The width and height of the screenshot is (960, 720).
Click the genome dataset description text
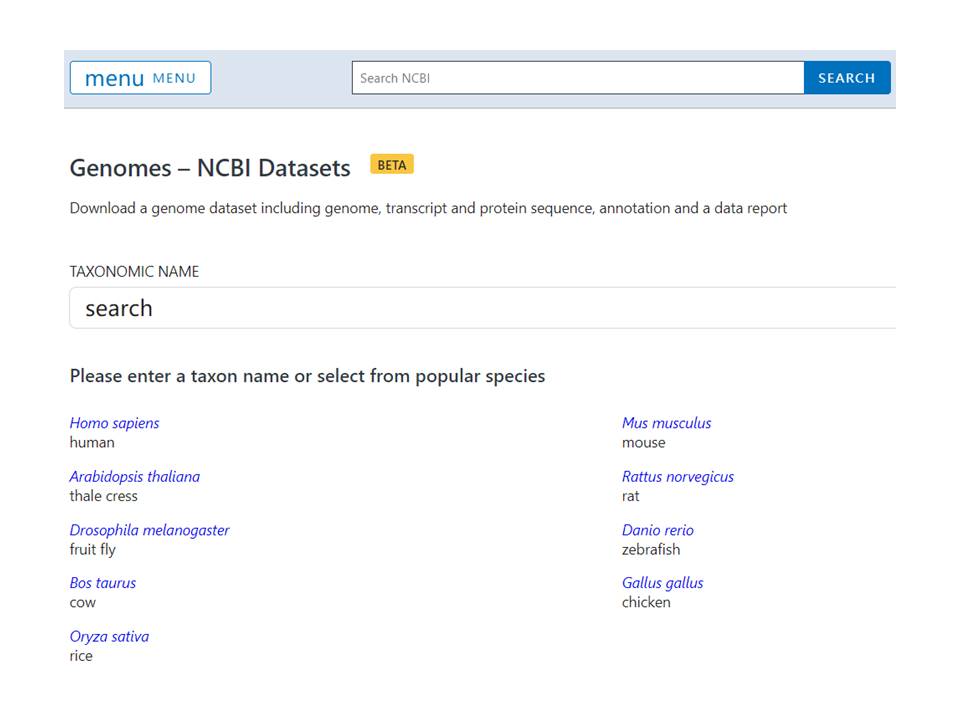[428, 209]
